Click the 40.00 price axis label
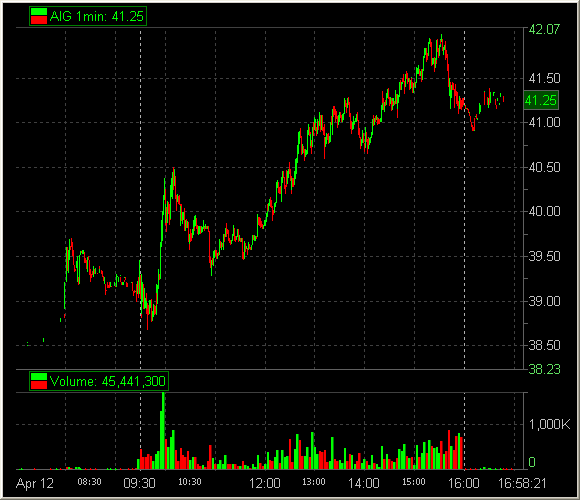Screen dimensions: 580x500 [x=544, y=212]
